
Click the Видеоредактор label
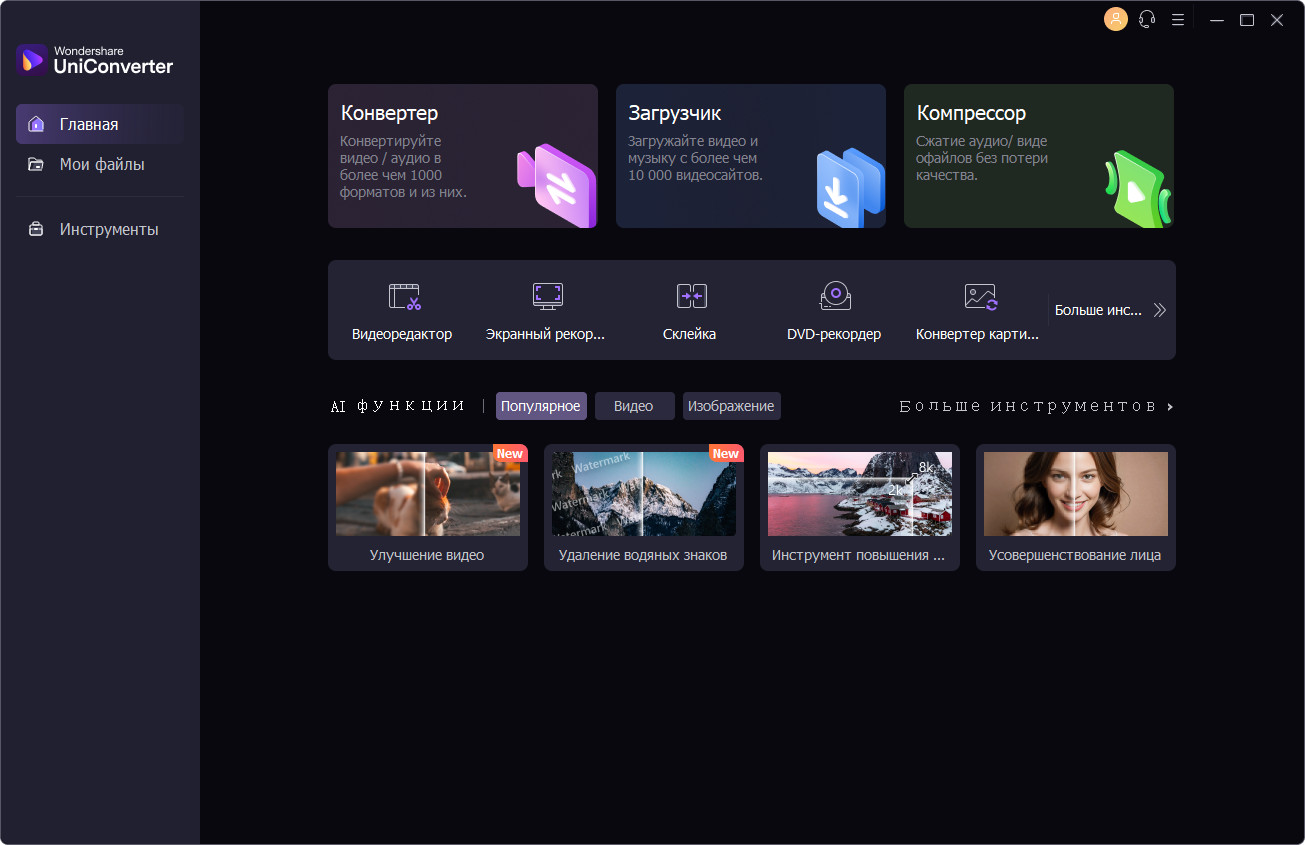point(402,334)
